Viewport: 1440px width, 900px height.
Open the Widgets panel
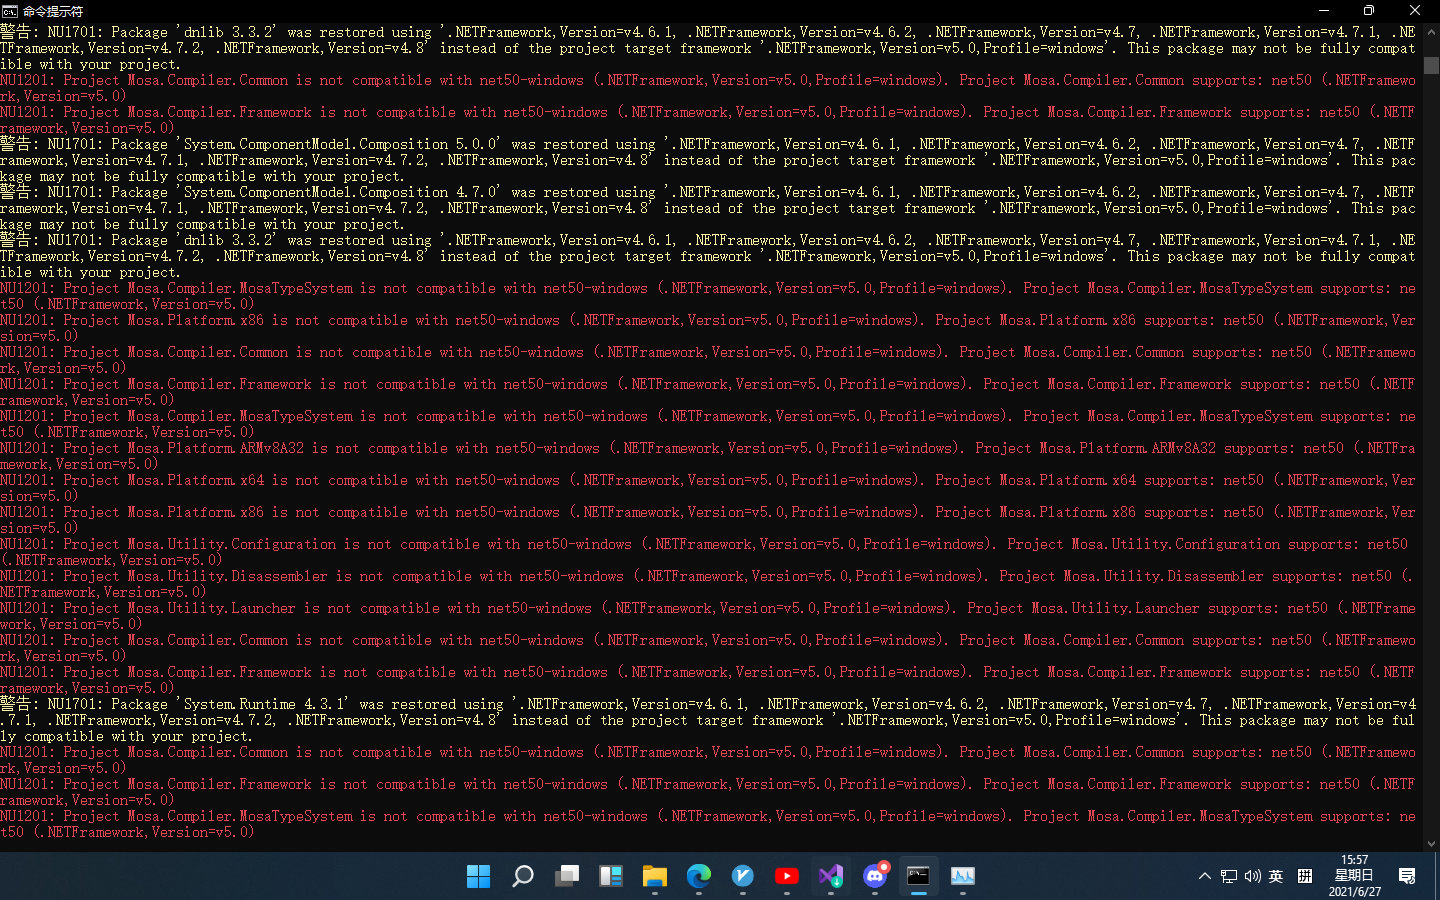point(611,876)
